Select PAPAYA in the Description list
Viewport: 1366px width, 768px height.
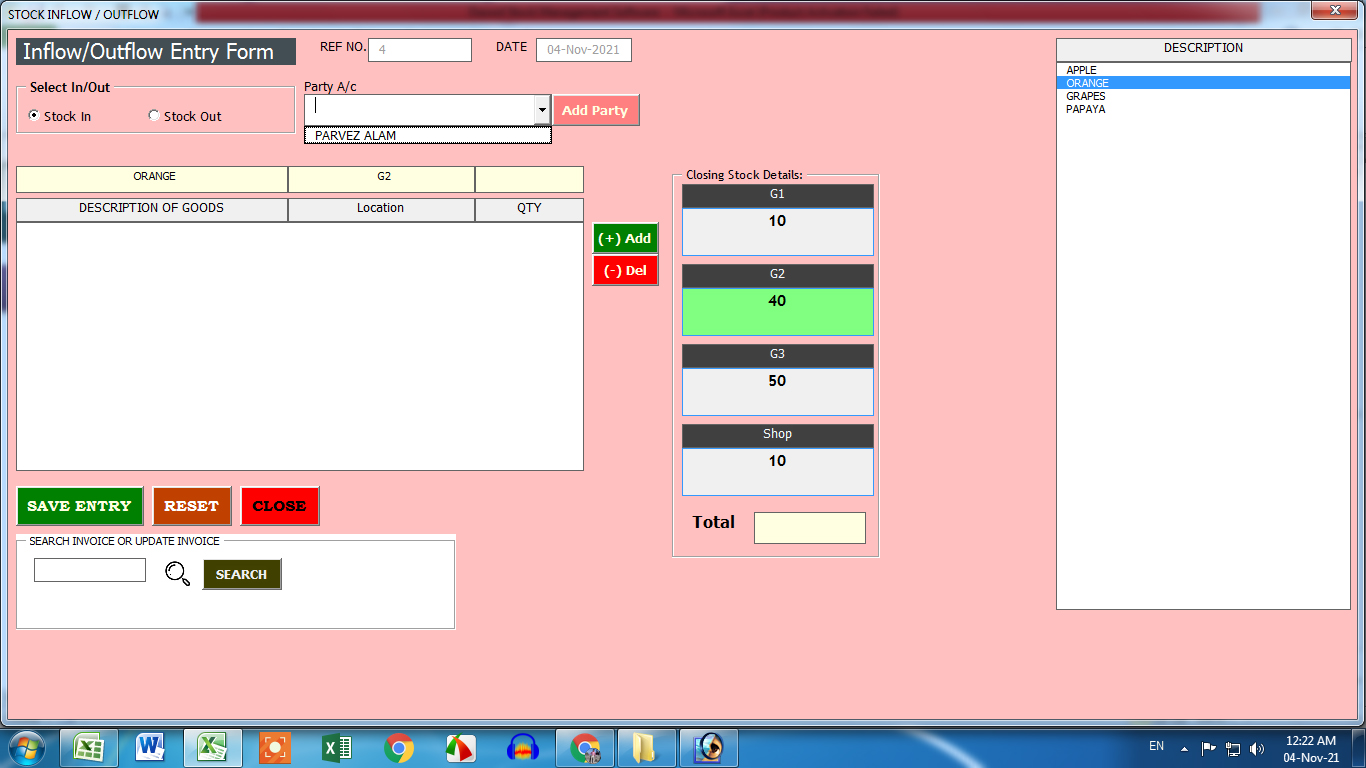click(1086, 109)
